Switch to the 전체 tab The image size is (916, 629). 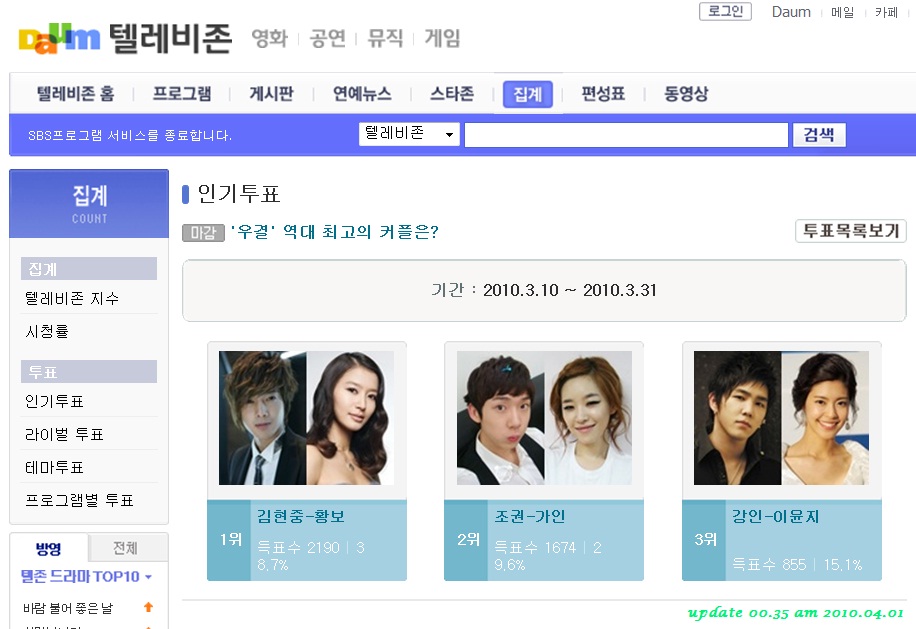click(x=126, y=548)
